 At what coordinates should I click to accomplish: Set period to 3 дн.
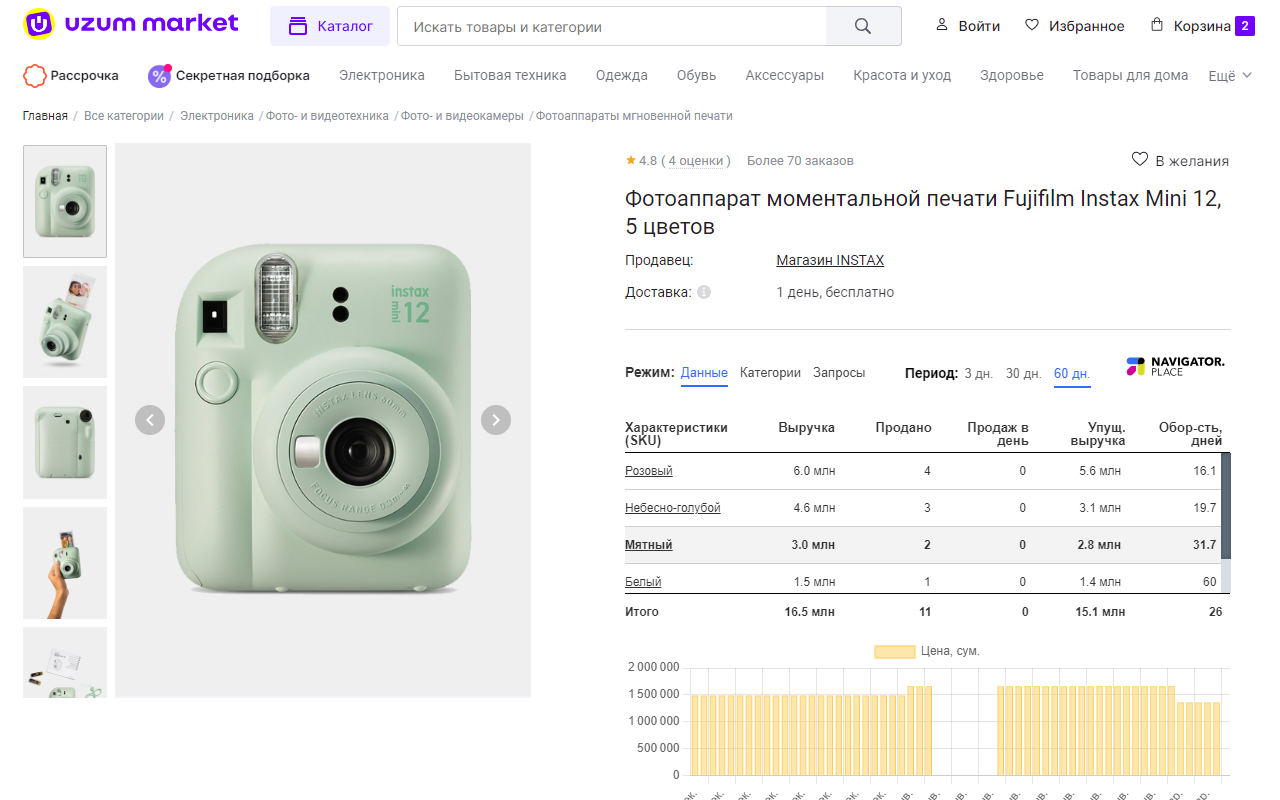(978, 373)
